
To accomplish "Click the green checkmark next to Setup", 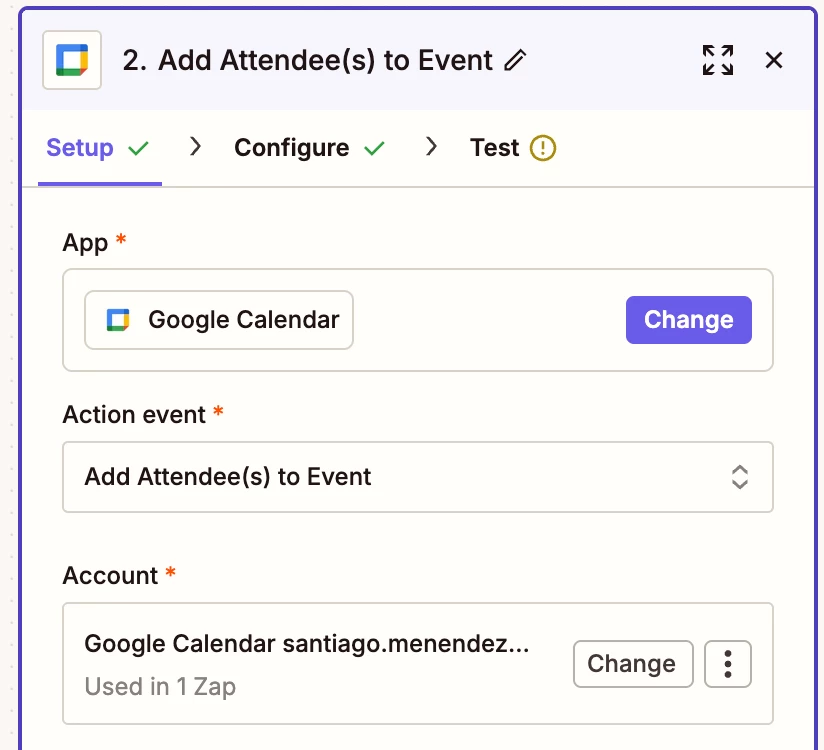I will click(139, 148).
